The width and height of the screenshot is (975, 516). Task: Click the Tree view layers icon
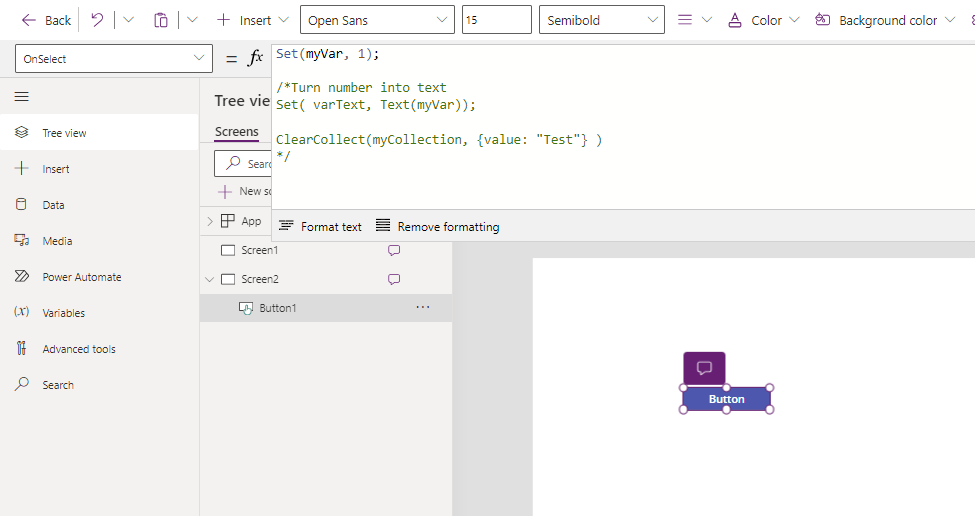22,132
